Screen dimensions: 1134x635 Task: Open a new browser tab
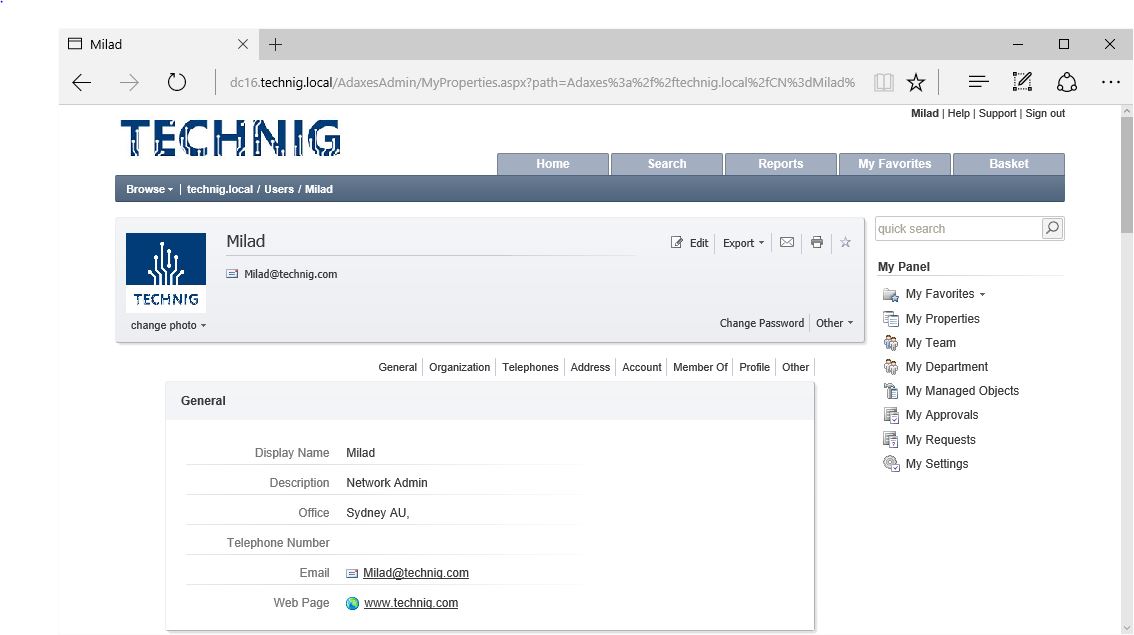pyautogui.click(x=276, y=45)
